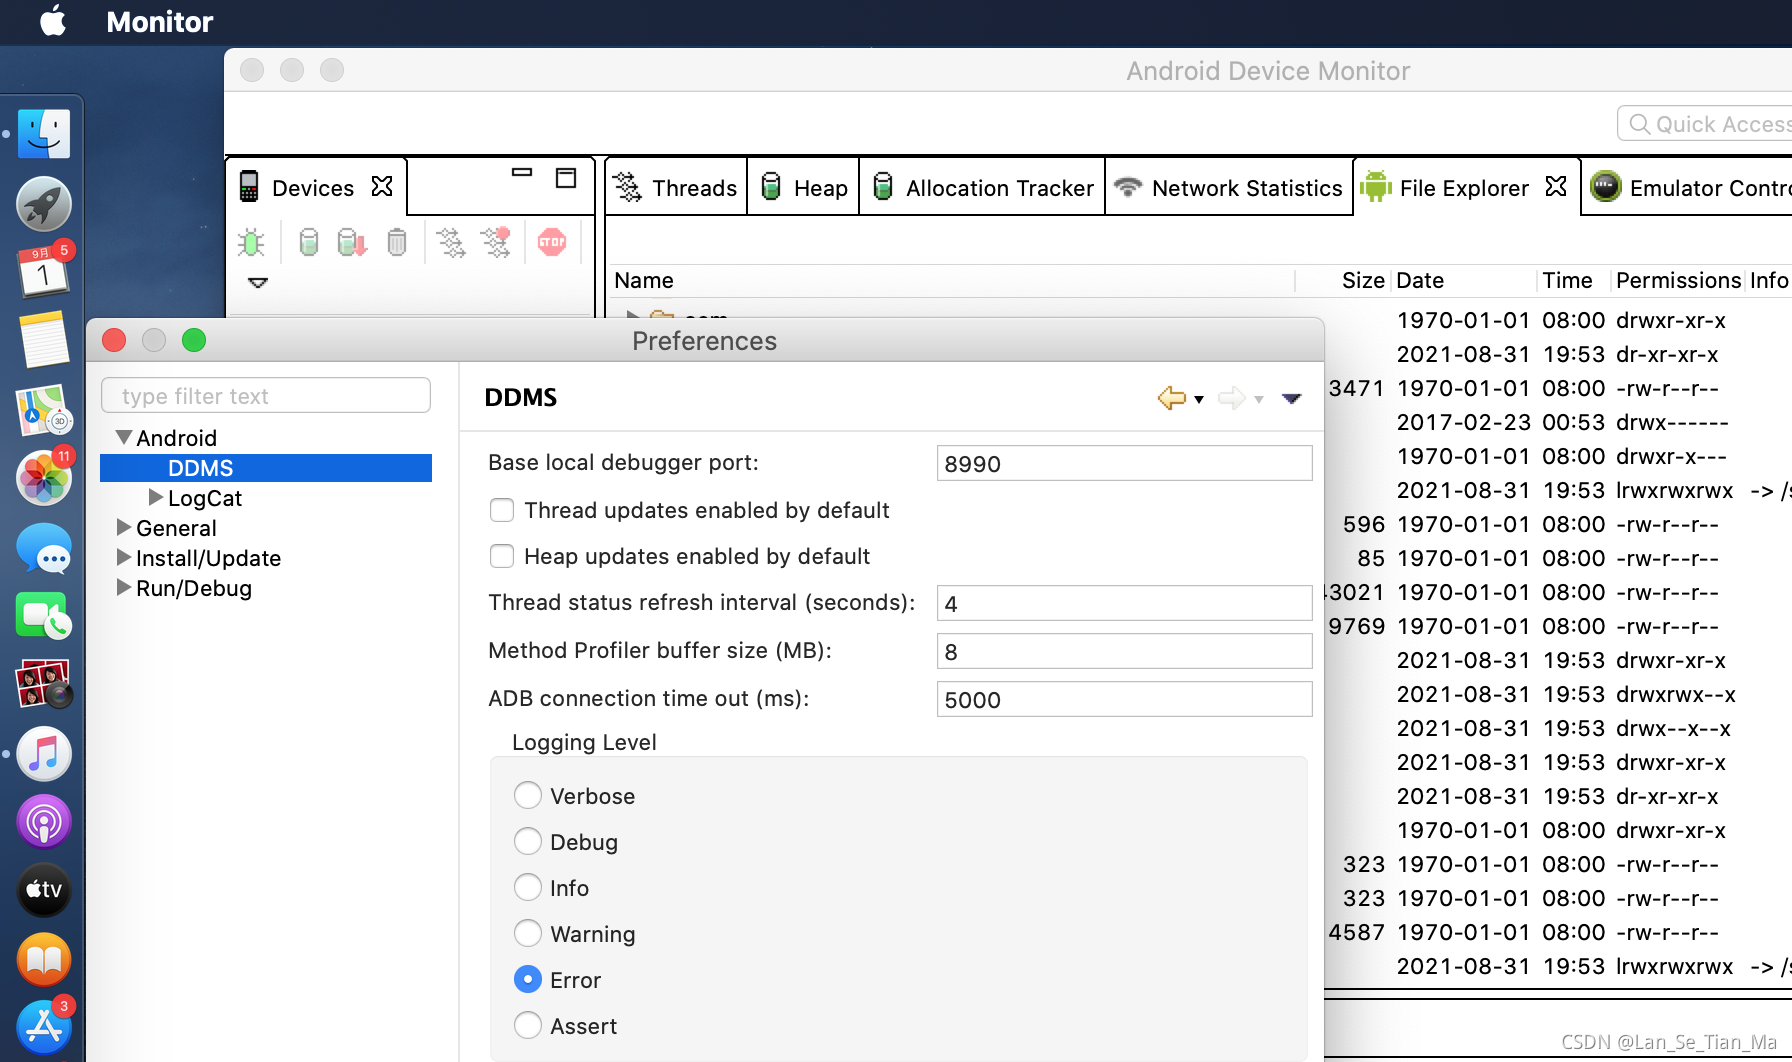Open the Monitor menu in menu bar
Viewport: 1792px width, 1062px height.
[160, 21]
